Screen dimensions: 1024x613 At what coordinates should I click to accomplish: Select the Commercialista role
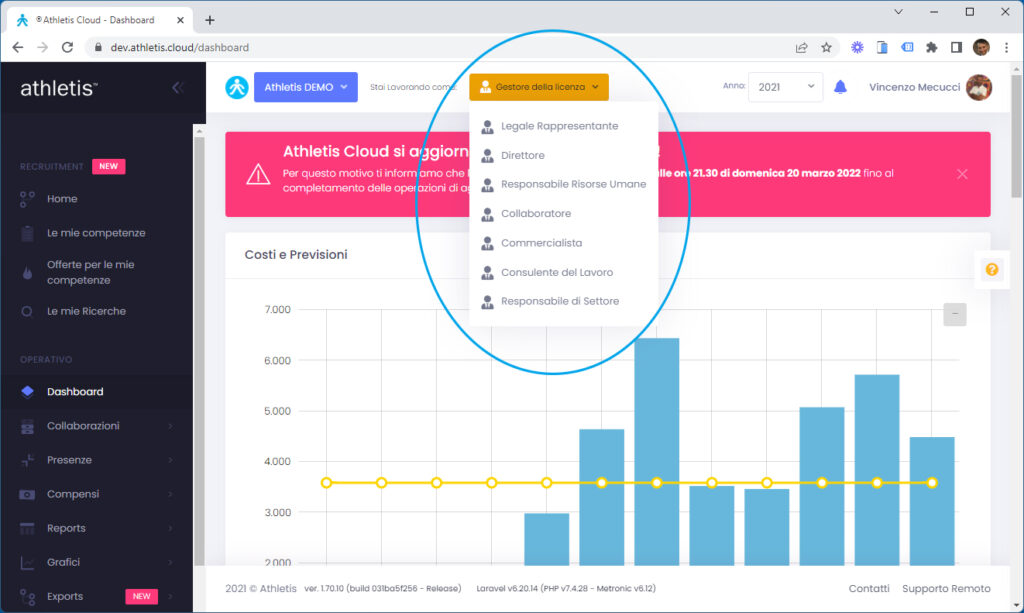563,243
